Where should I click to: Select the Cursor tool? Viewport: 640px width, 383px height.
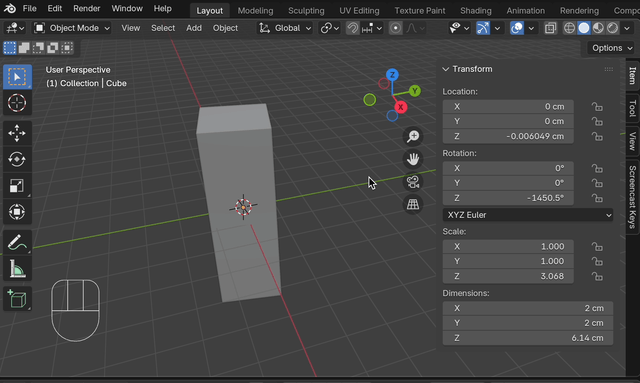pyautogui.click(x=17, y=103)
